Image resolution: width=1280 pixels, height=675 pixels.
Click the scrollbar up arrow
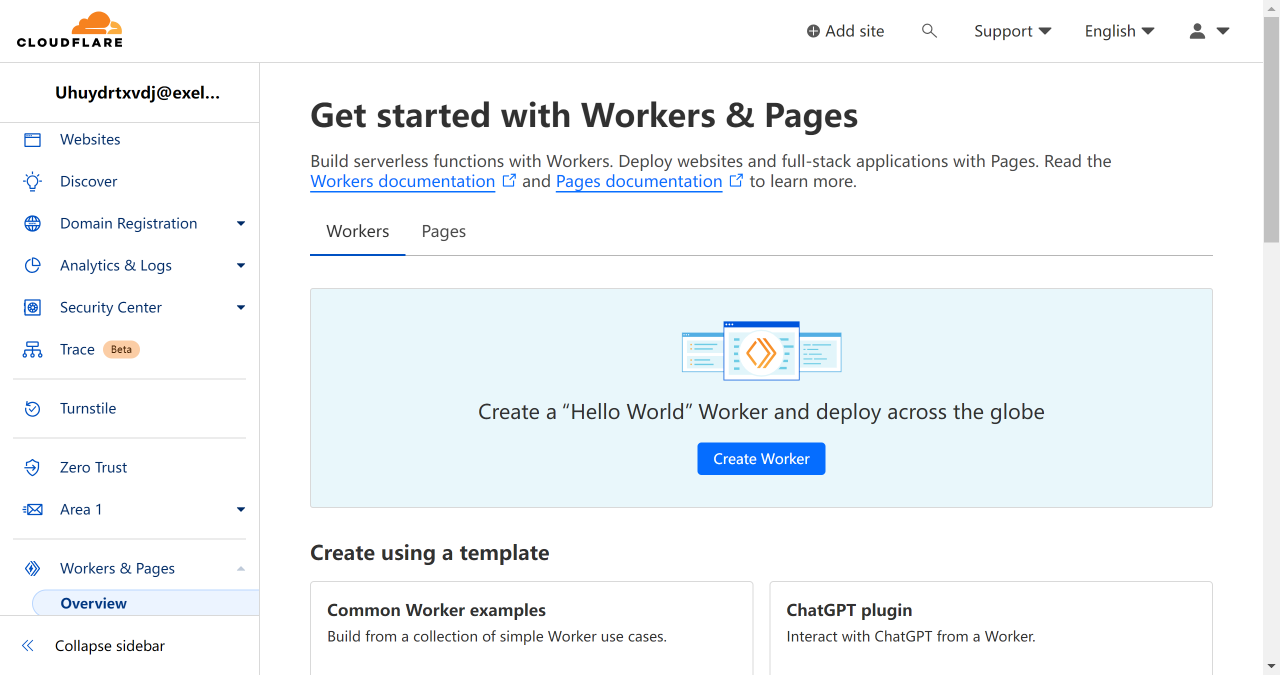tap(1271, 8)
